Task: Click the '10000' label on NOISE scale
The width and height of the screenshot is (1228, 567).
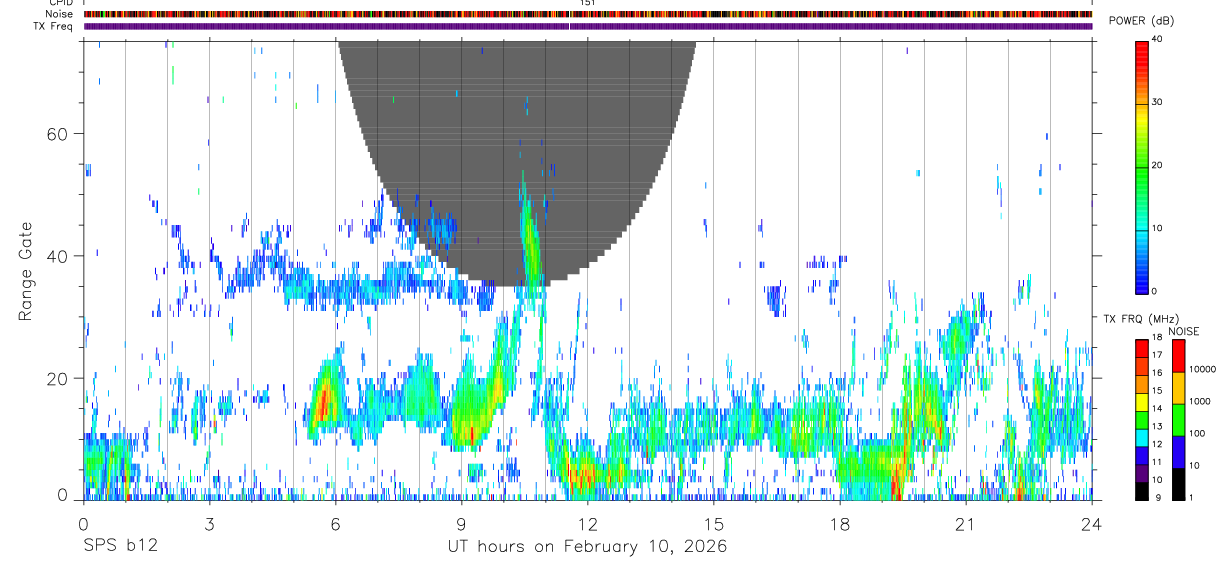Action: tap(1201, 369)
